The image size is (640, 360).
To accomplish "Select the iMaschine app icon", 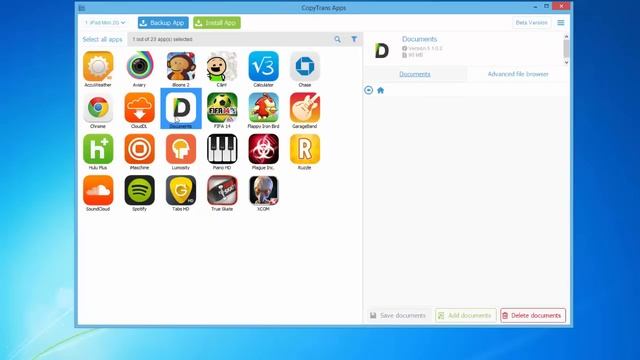I will point(140,149).
